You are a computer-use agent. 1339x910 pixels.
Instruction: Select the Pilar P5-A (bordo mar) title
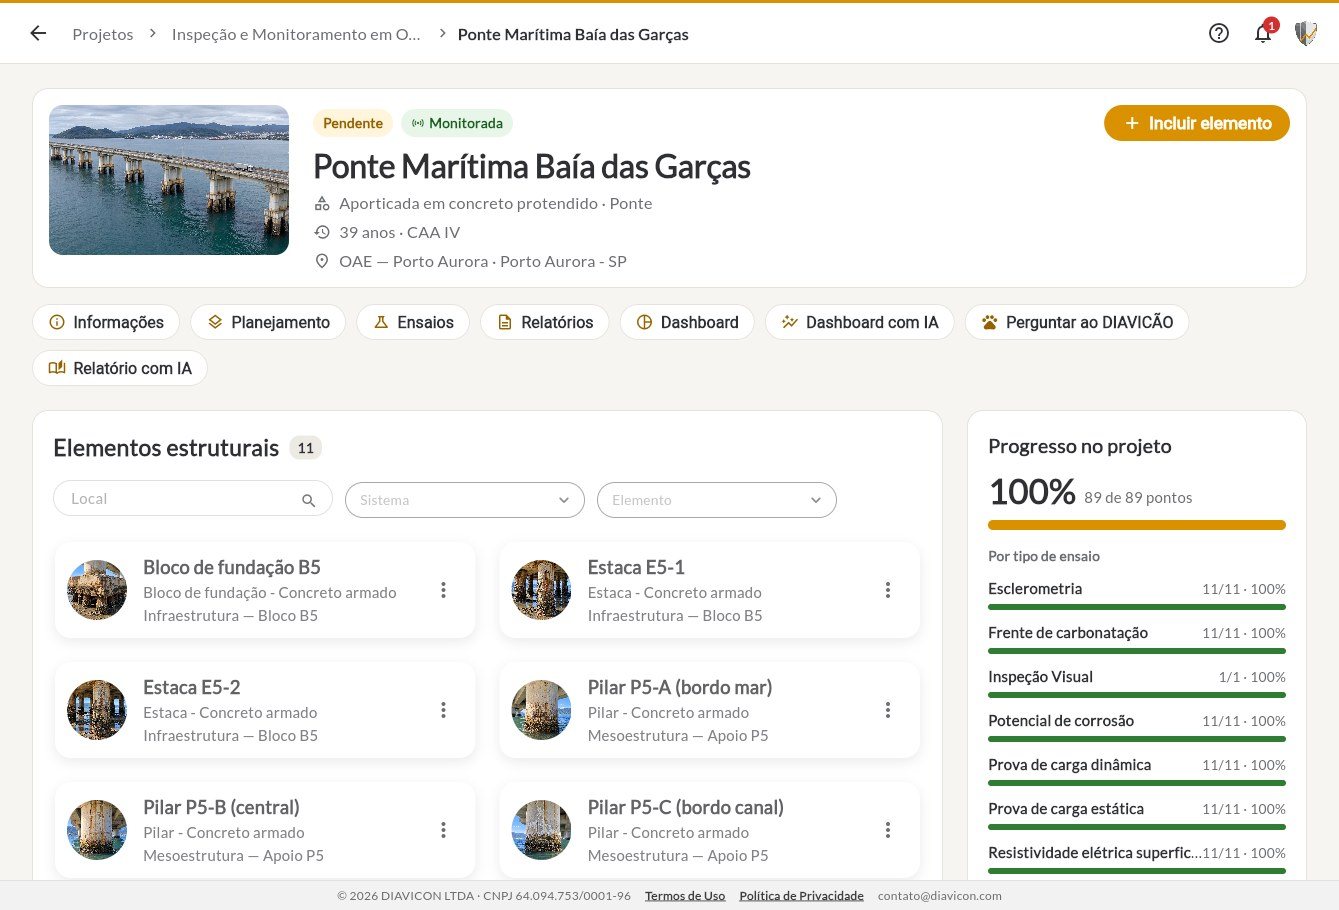[680, 687]
